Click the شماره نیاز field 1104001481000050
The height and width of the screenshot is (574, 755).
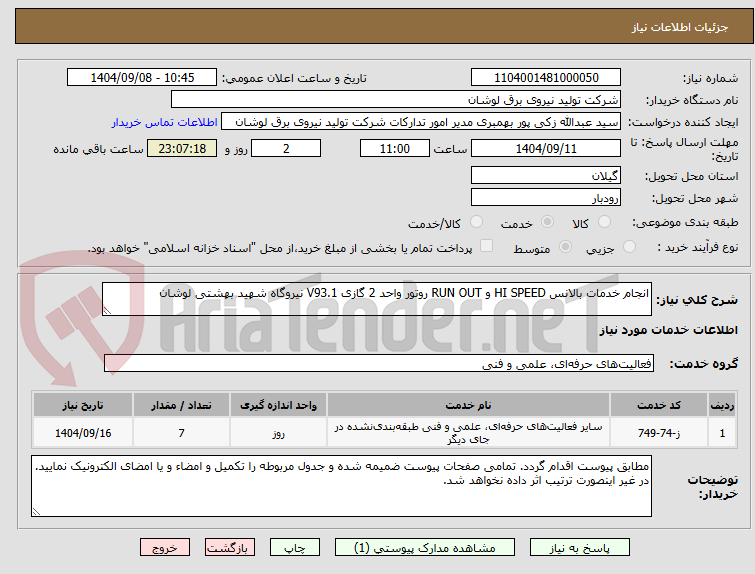click(x=546, y=78)
